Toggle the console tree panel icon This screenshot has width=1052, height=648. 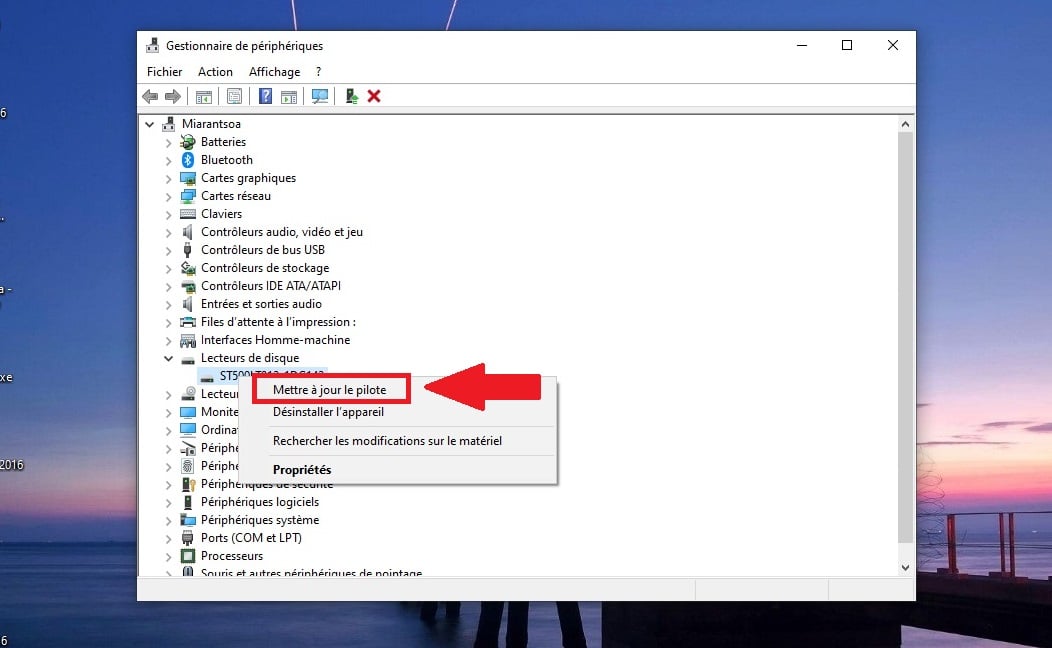click(203, 96)
